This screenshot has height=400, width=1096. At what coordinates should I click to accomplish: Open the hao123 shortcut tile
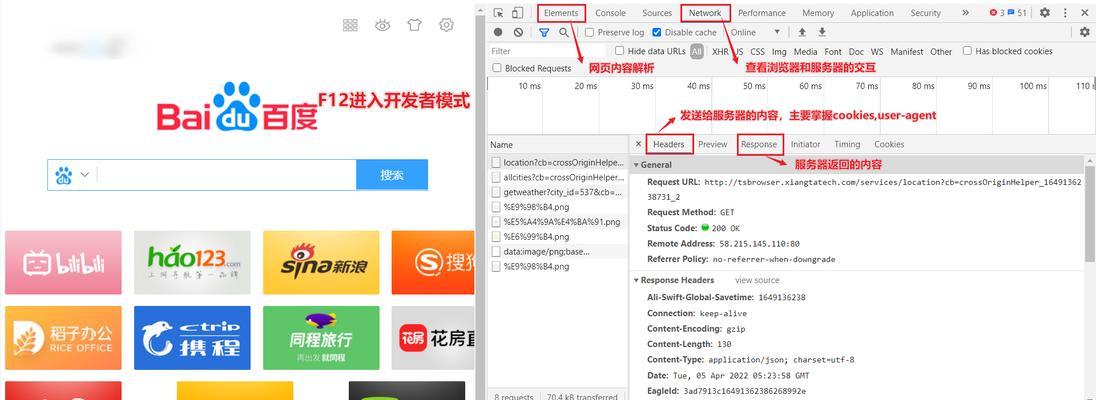tap(192, 263)
